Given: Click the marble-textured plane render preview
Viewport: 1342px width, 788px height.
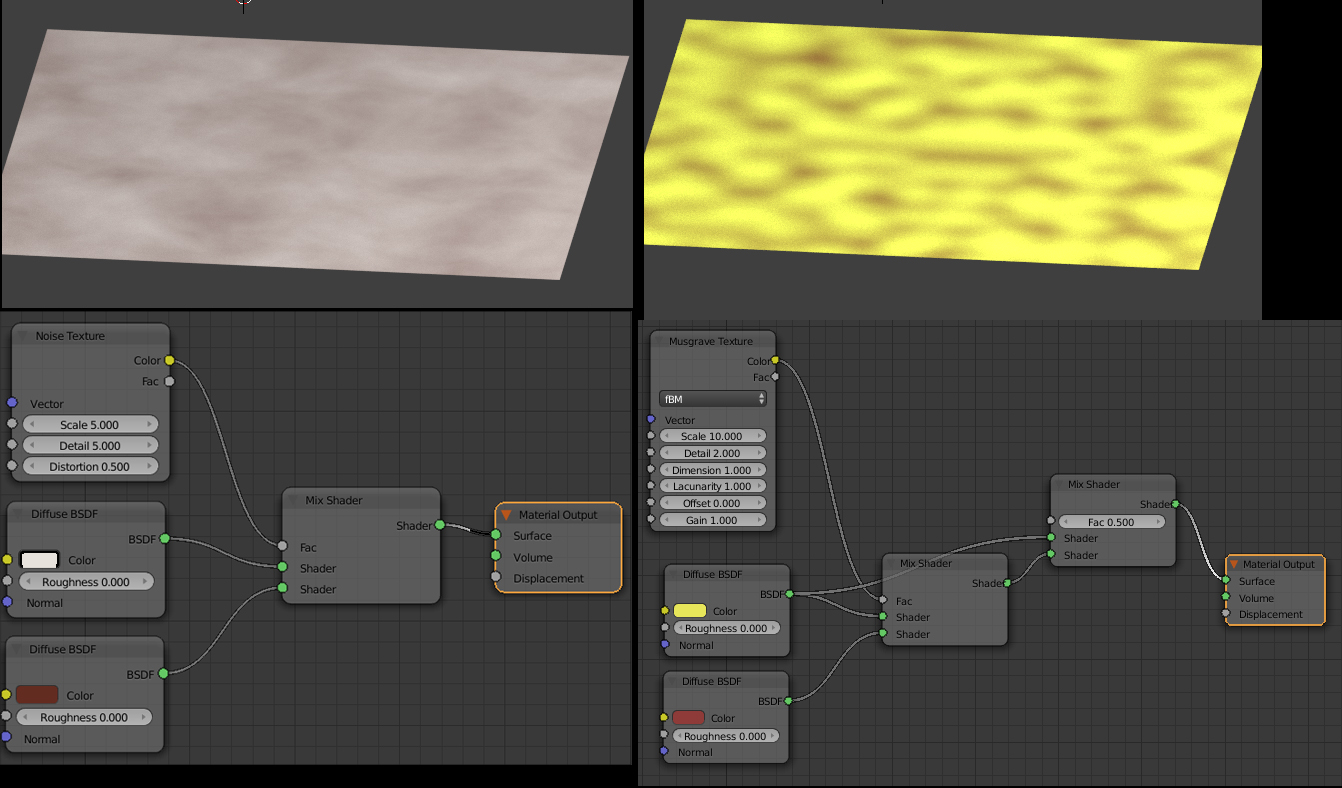Looking at the screenshot, I should pyautogui.click(x=316, y=154).
